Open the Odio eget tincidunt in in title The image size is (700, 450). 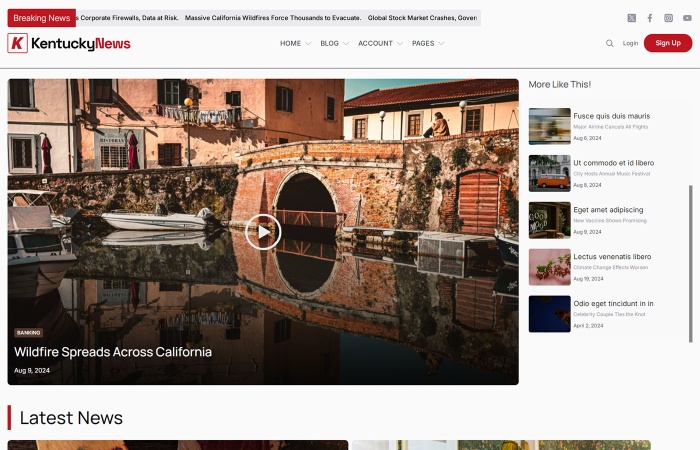613,304
